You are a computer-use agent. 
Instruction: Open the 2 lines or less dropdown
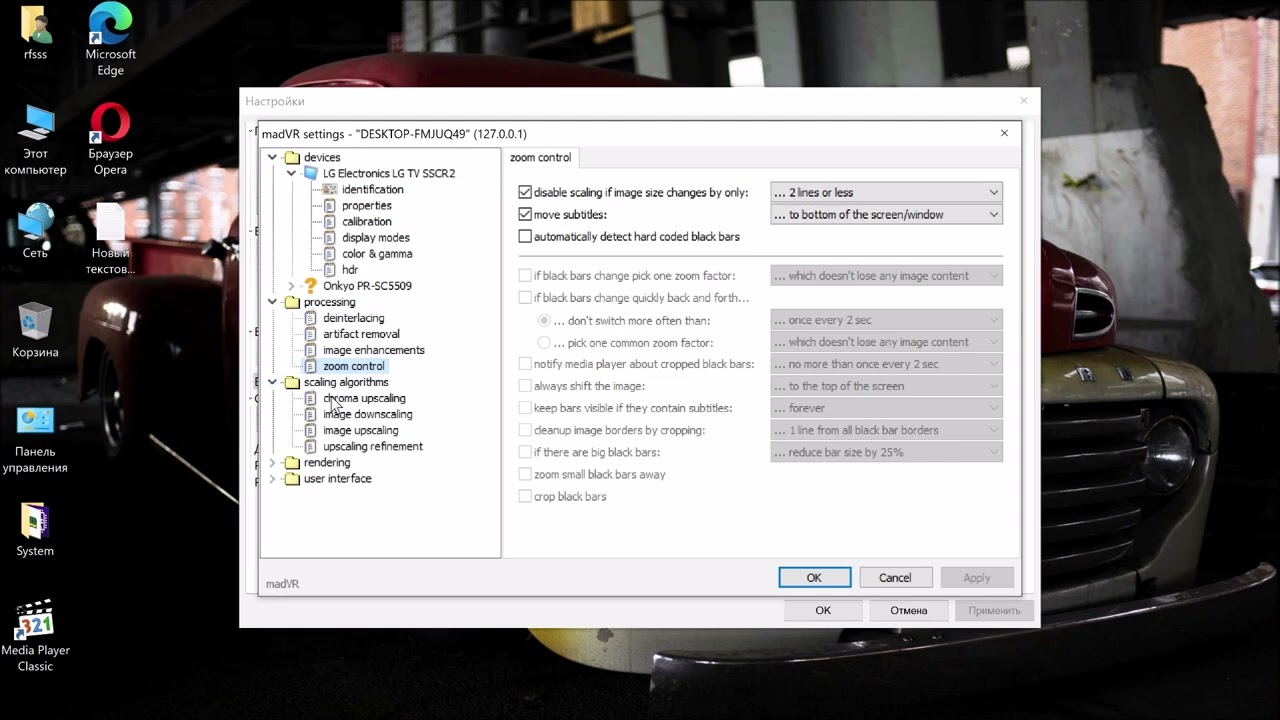point(886,192)
